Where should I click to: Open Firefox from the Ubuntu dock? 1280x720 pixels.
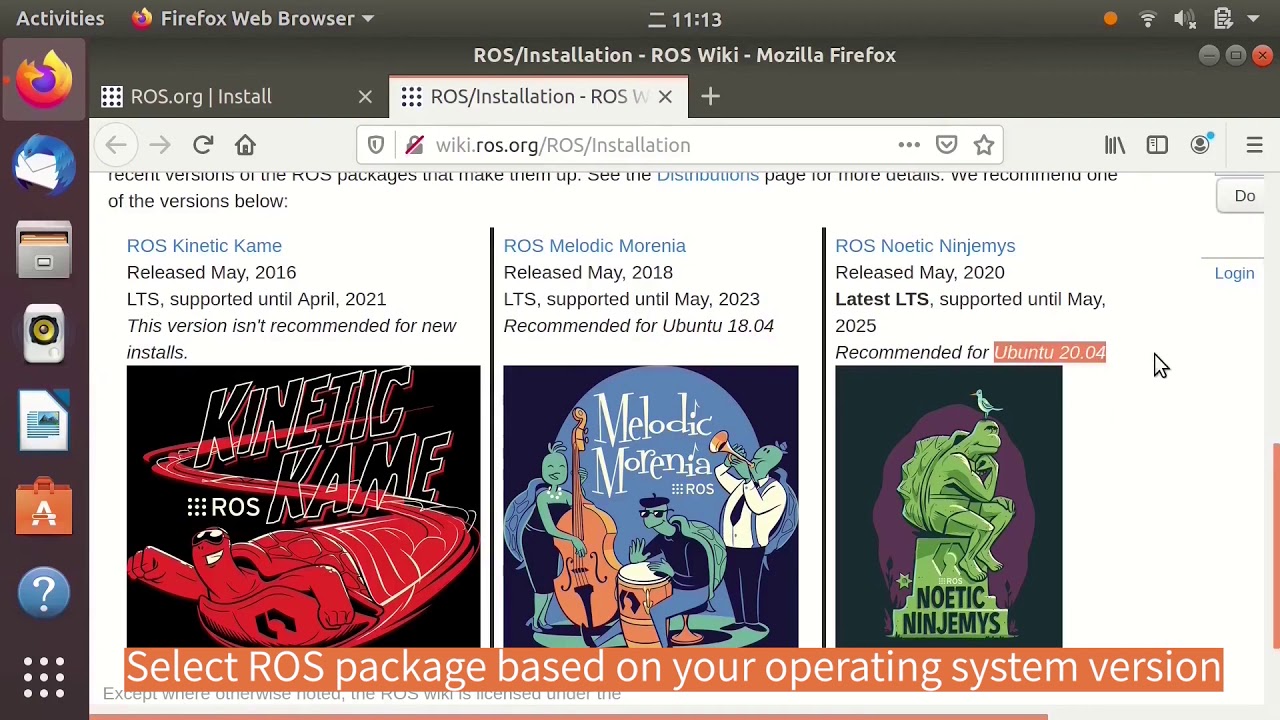(44, 78)
